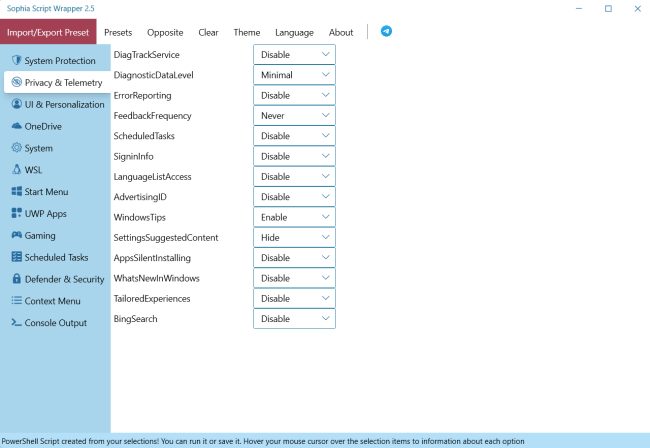Go to the Start Menu section

56,192
